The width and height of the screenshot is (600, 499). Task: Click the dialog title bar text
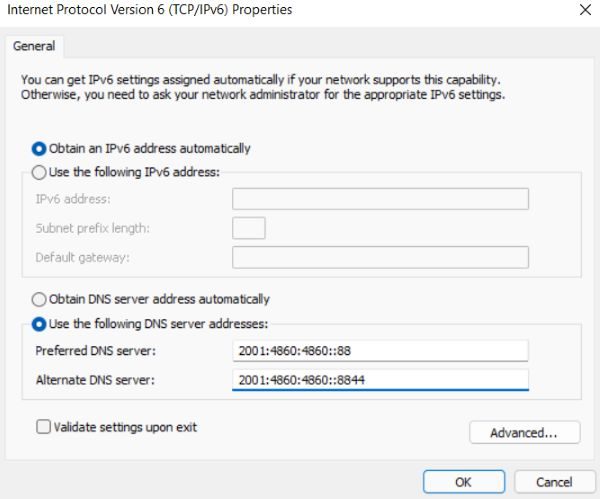tap(150, 10)
